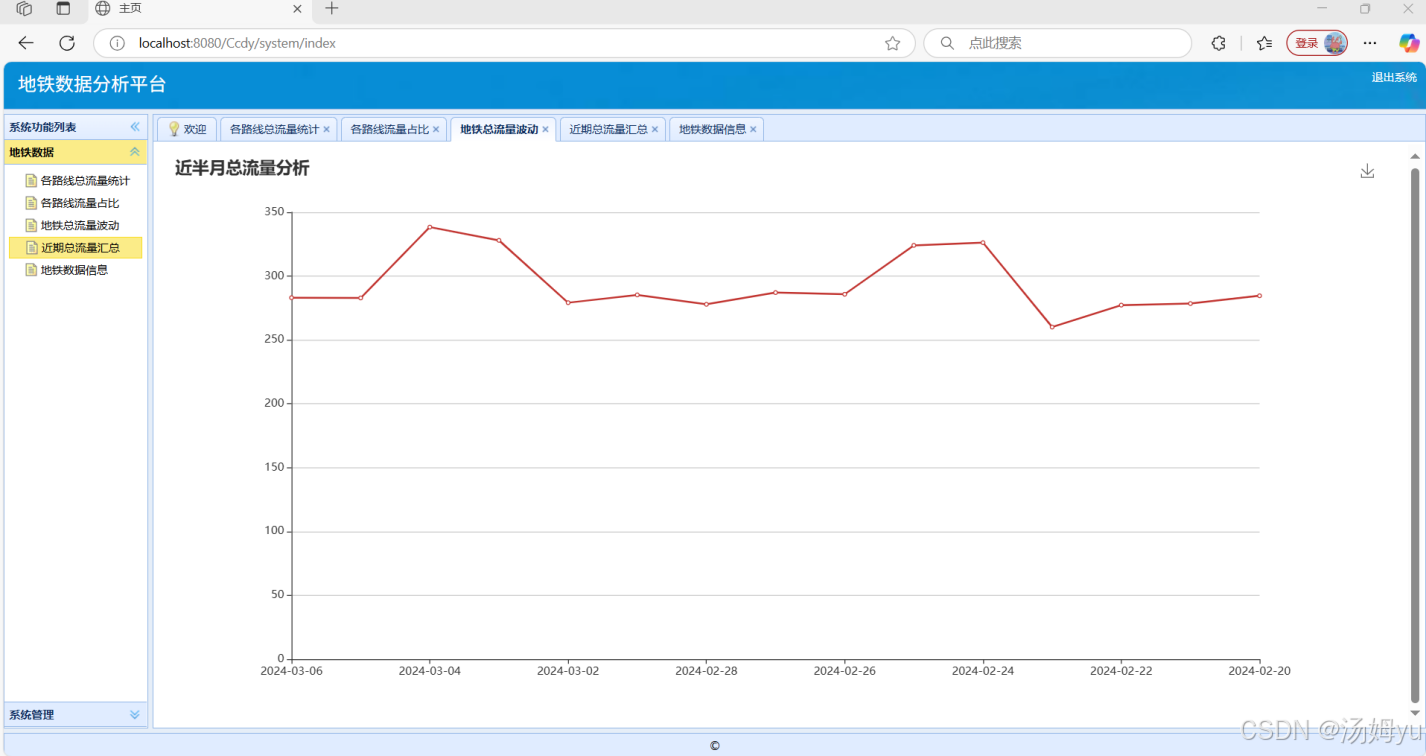Click the scroll down arrow of chart panel
The image size is (1426, 756).
tap(1415, 713)
